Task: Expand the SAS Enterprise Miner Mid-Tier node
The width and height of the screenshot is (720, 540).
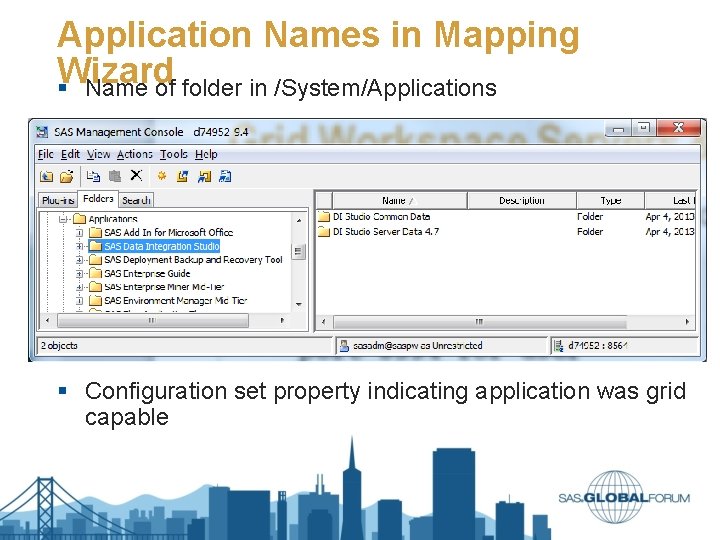Action: [x=79, y=287]
